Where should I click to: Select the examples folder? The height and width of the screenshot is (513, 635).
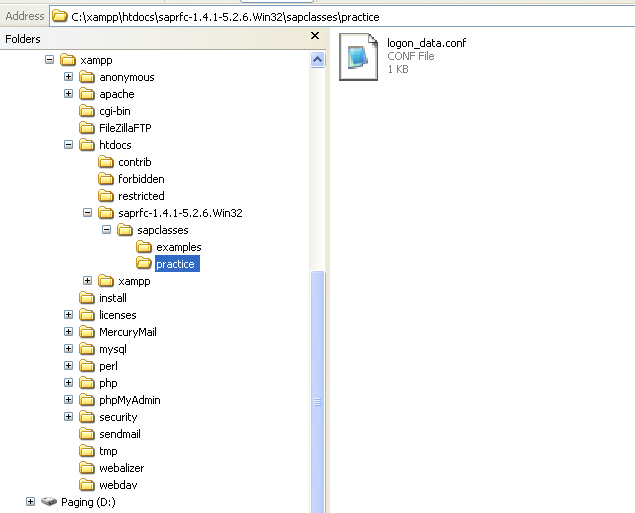pyautogui.click(x=178, y=247)
